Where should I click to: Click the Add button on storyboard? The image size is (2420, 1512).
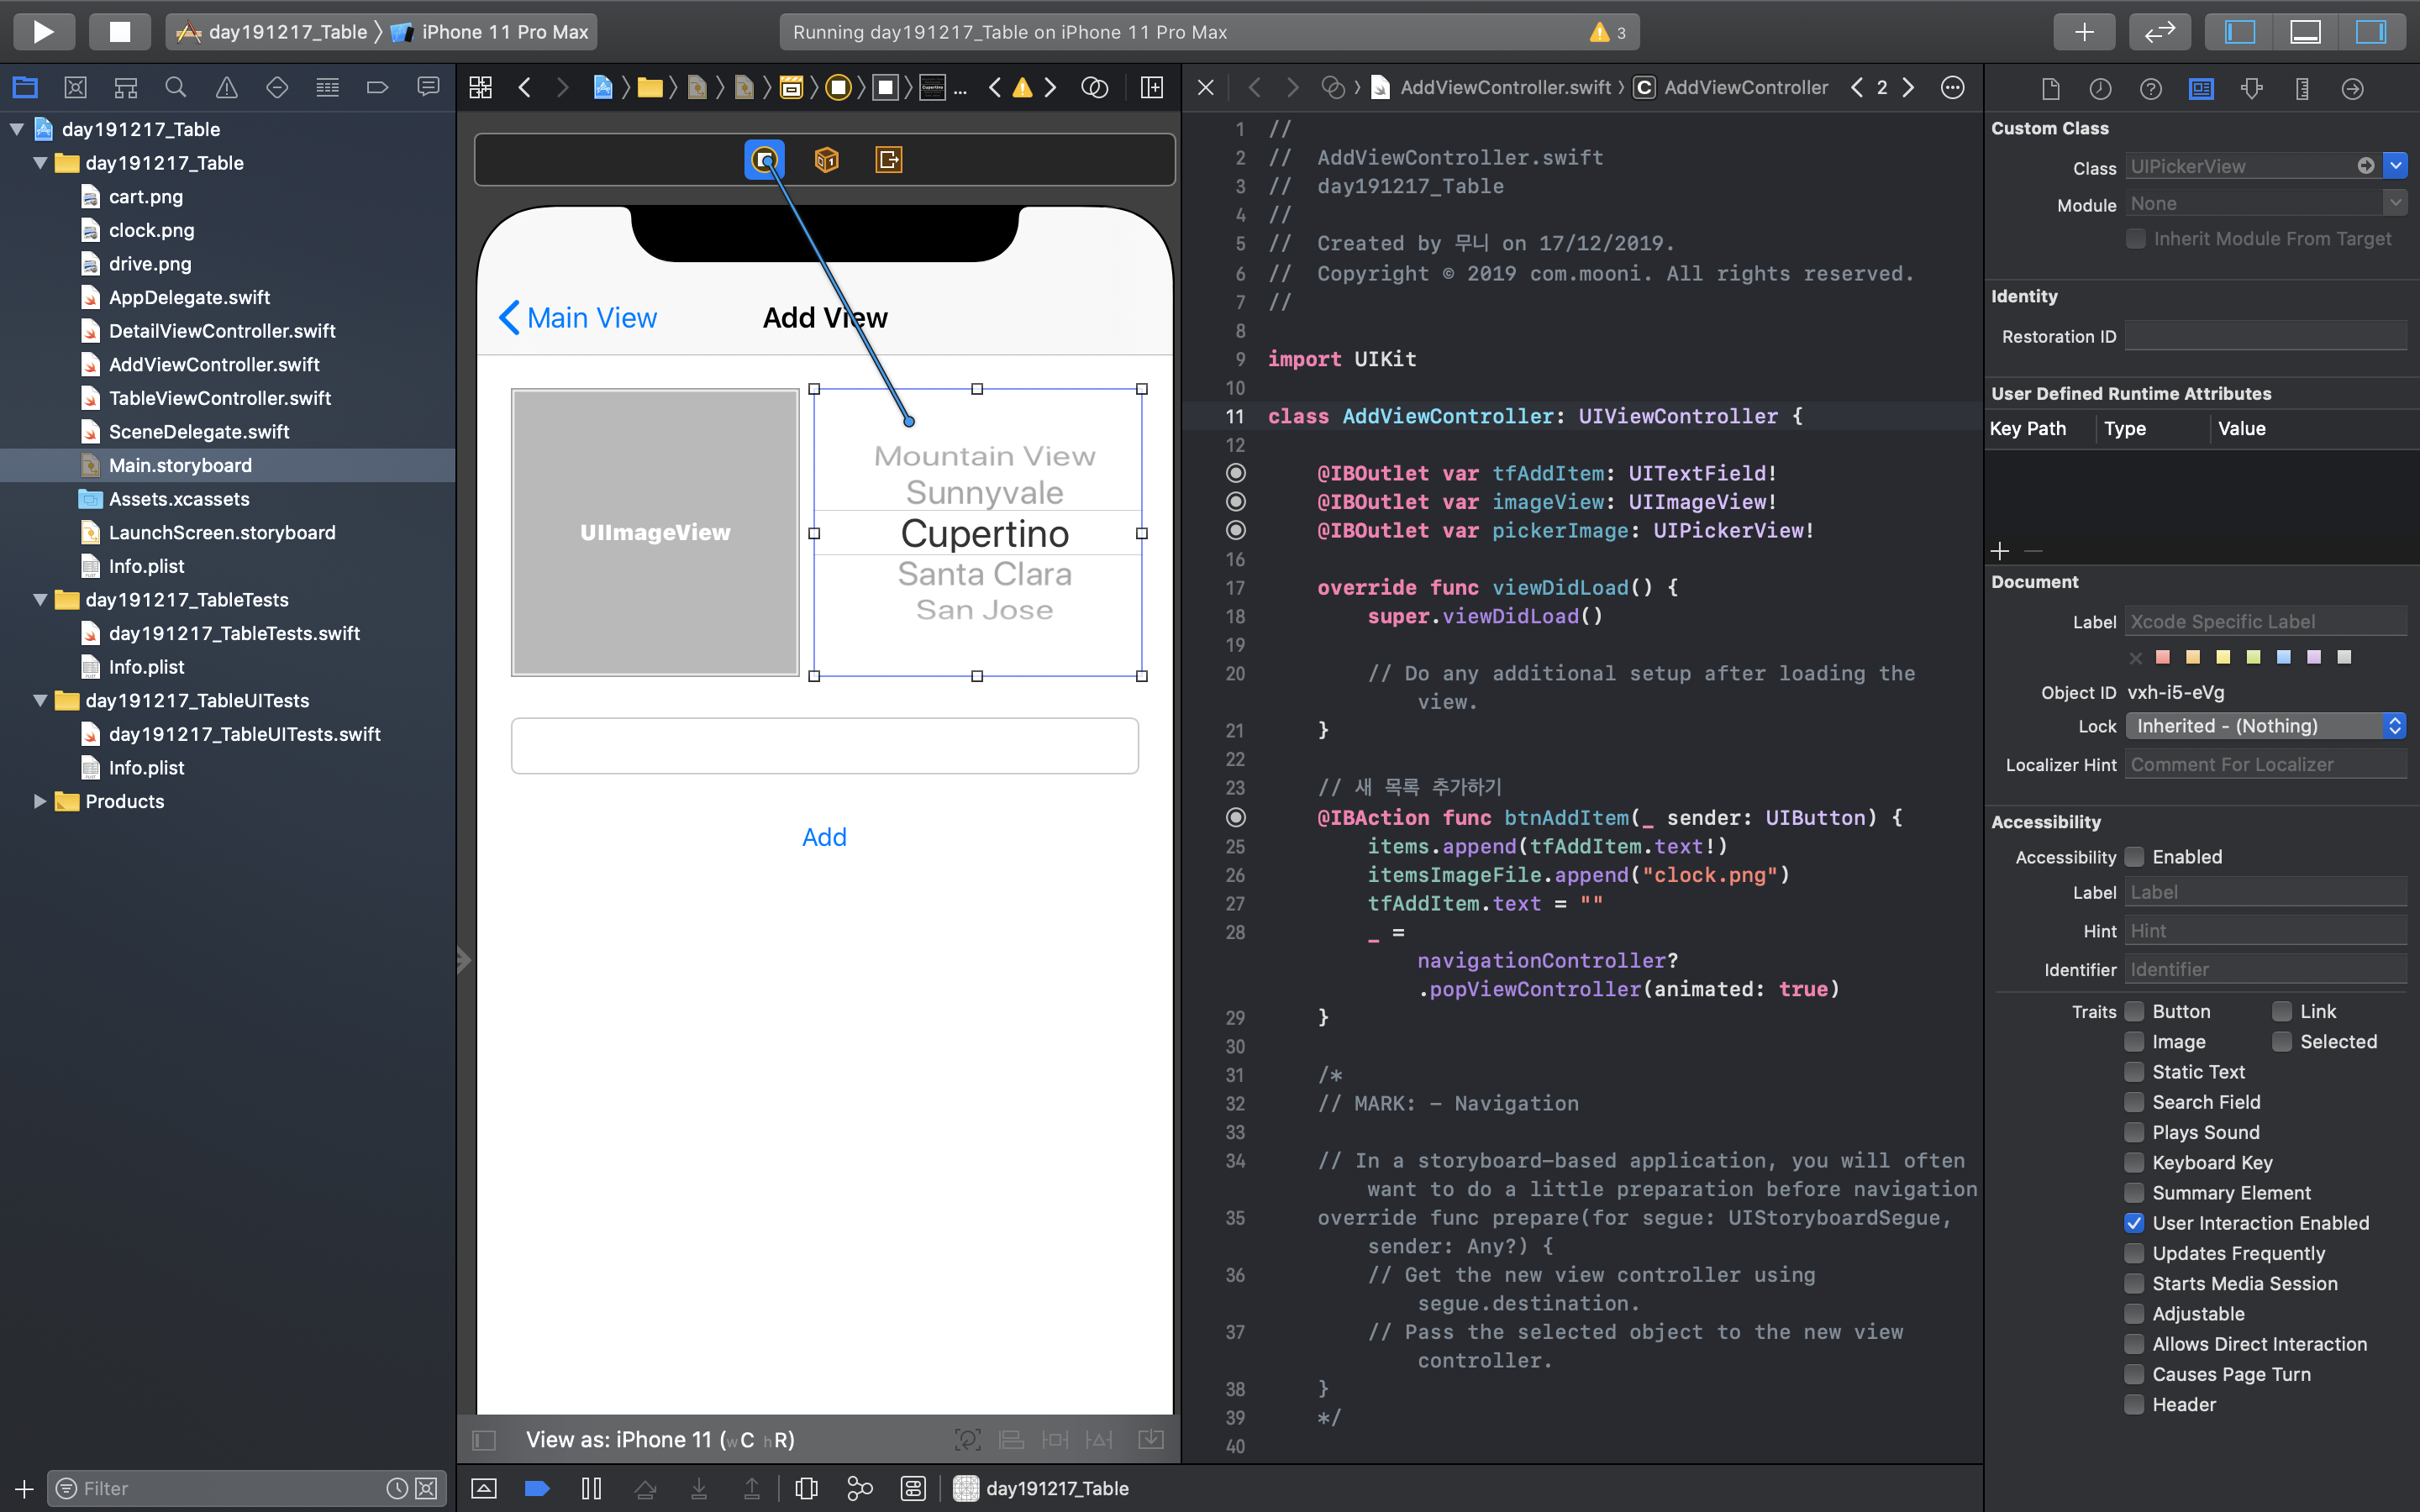click(x=824, y=837)
